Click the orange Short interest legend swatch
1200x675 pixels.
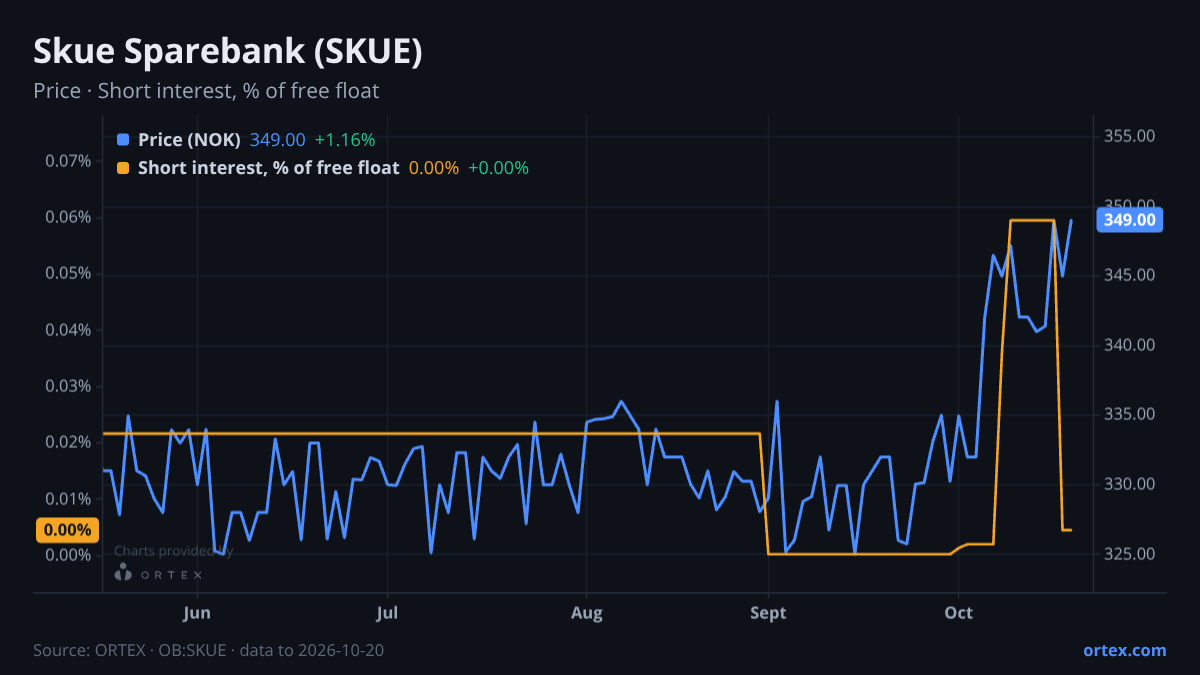pos(123,168)
